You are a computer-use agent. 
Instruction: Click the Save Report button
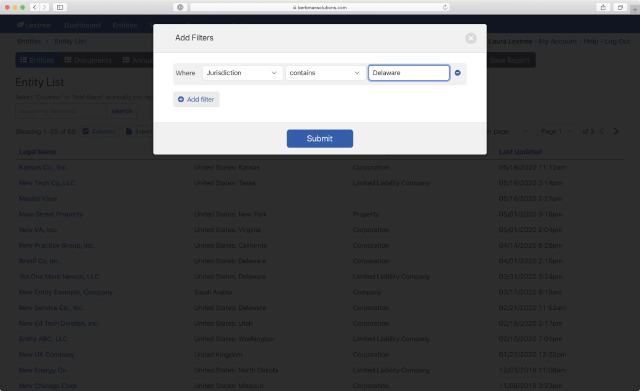point(509,60)
